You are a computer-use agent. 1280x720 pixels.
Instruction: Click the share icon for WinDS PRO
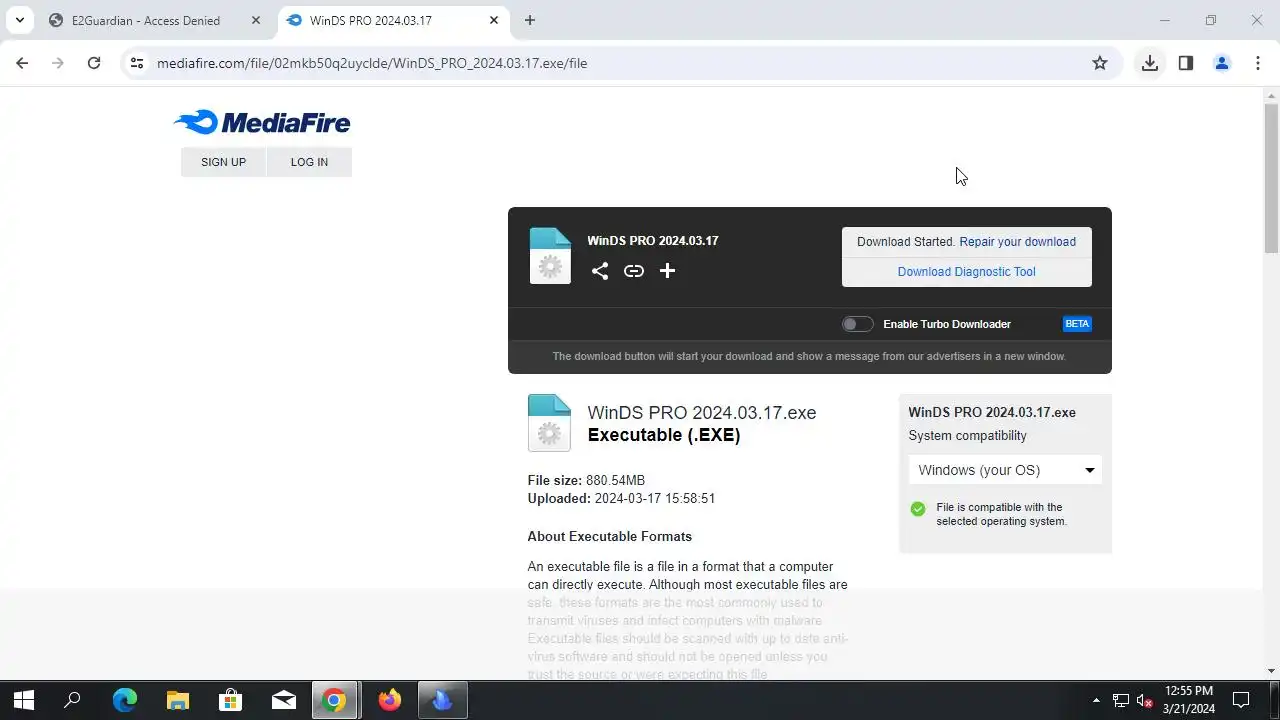tap(599, 271)
